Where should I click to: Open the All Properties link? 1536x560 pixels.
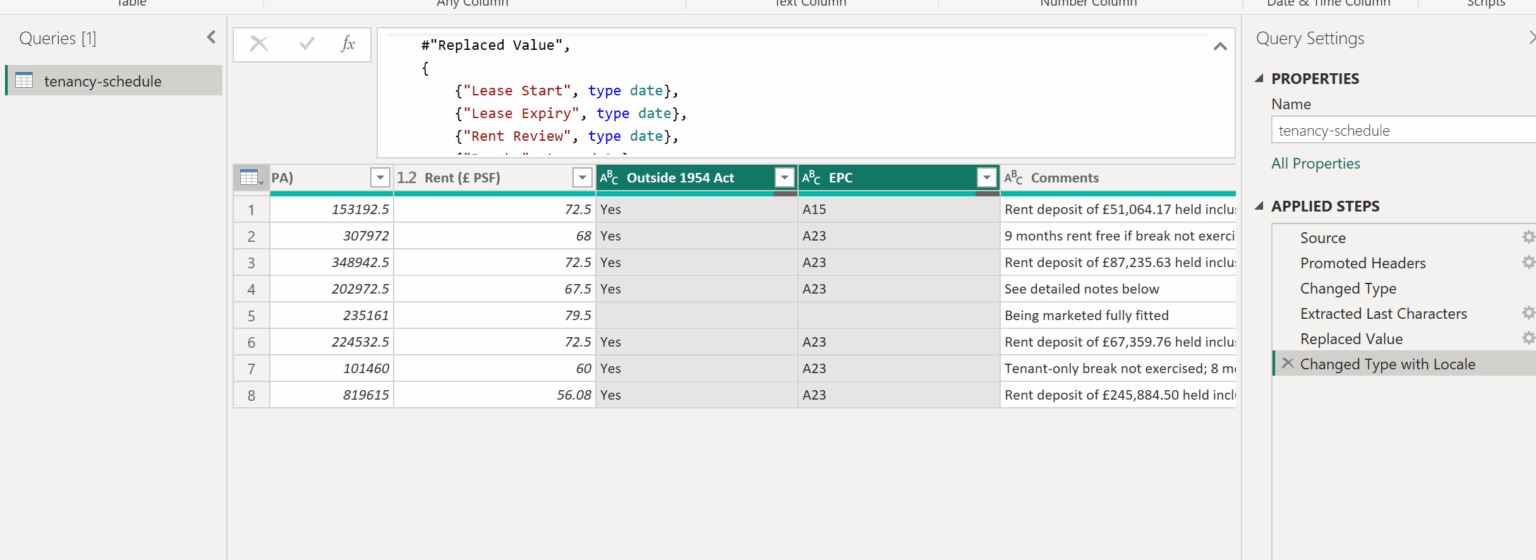[1315, 163]
